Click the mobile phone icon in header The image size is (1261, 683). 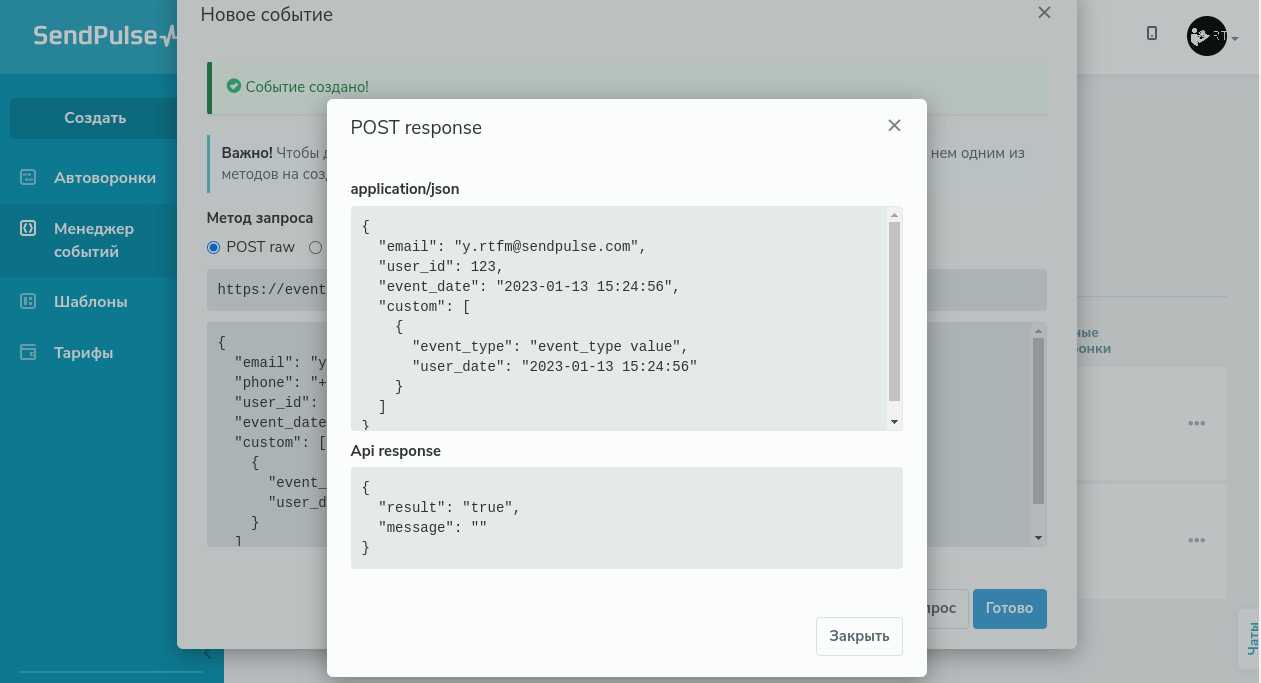tap(1152, 34)
